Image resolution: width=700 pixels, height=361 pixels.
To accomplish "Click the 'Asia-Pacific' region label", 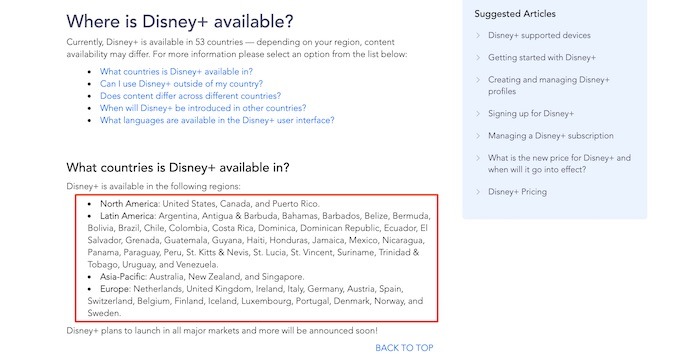I will 123,277.
